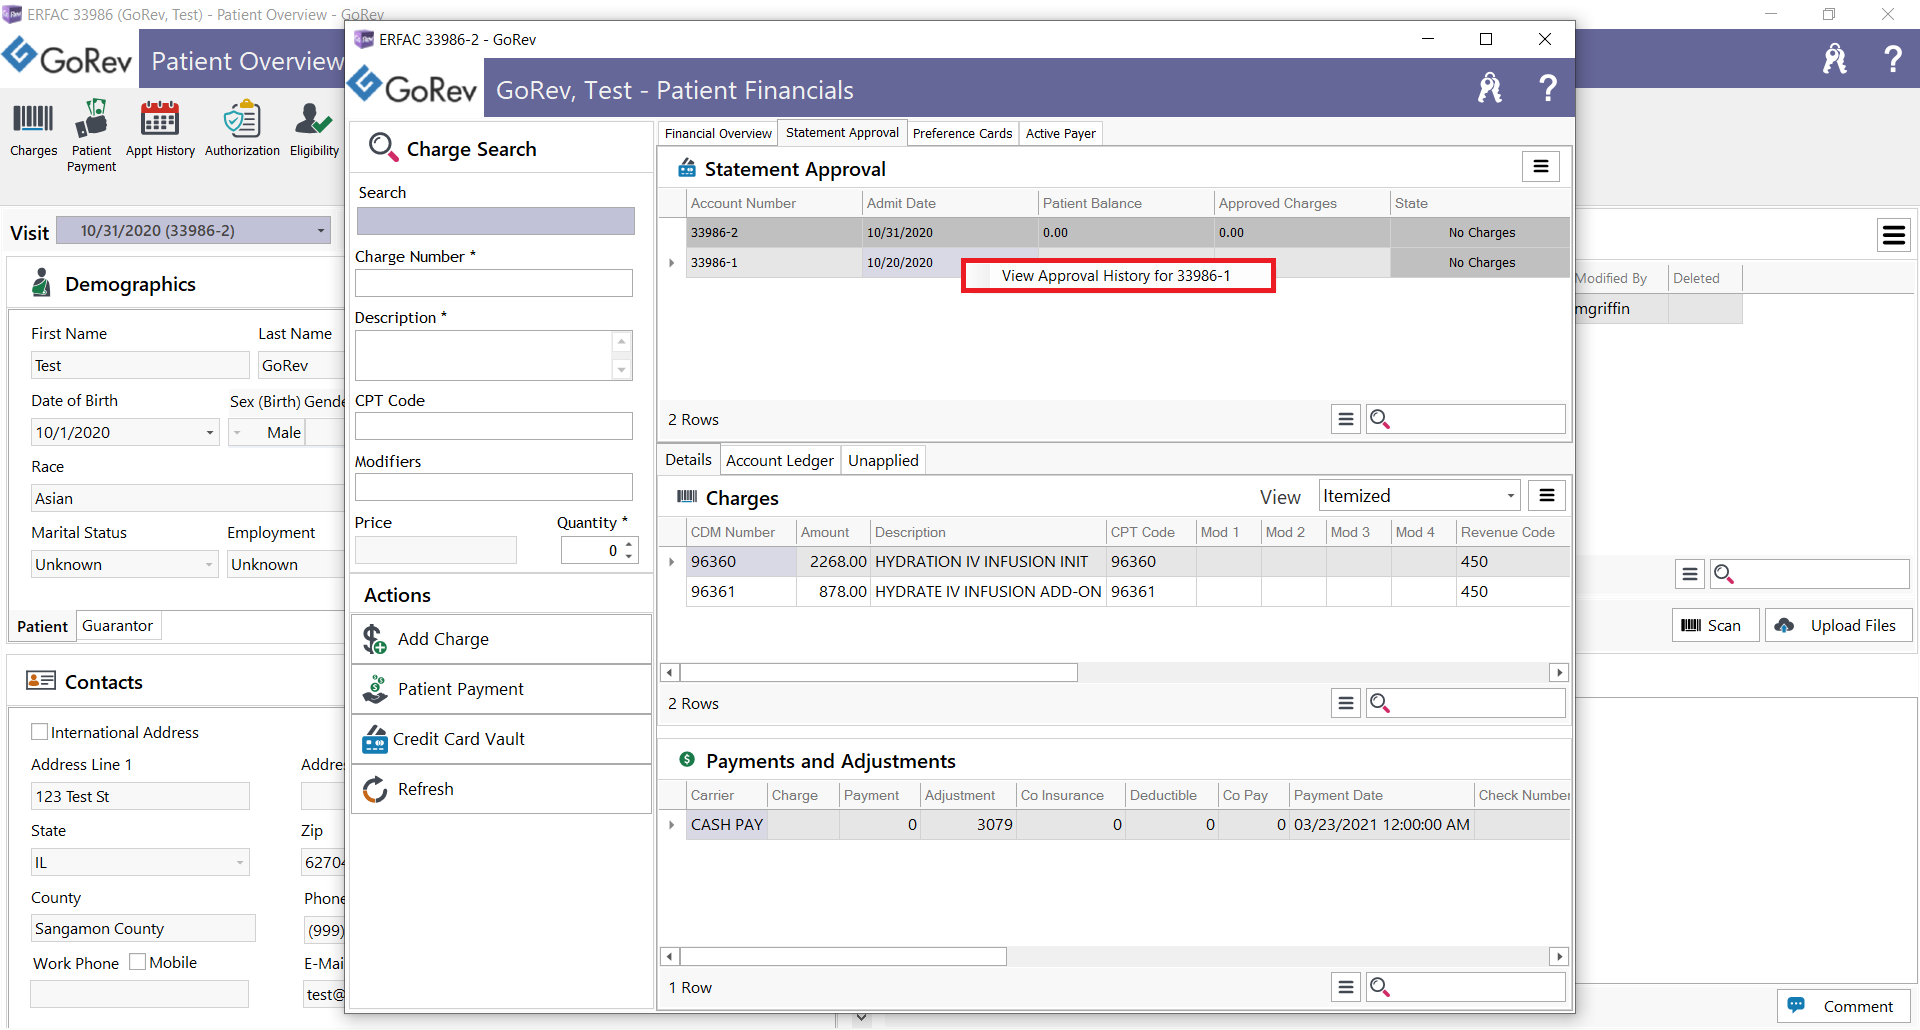Screen dimensions: 1920x1030
Task: Click the CPT Code input field
Action: 494,426
